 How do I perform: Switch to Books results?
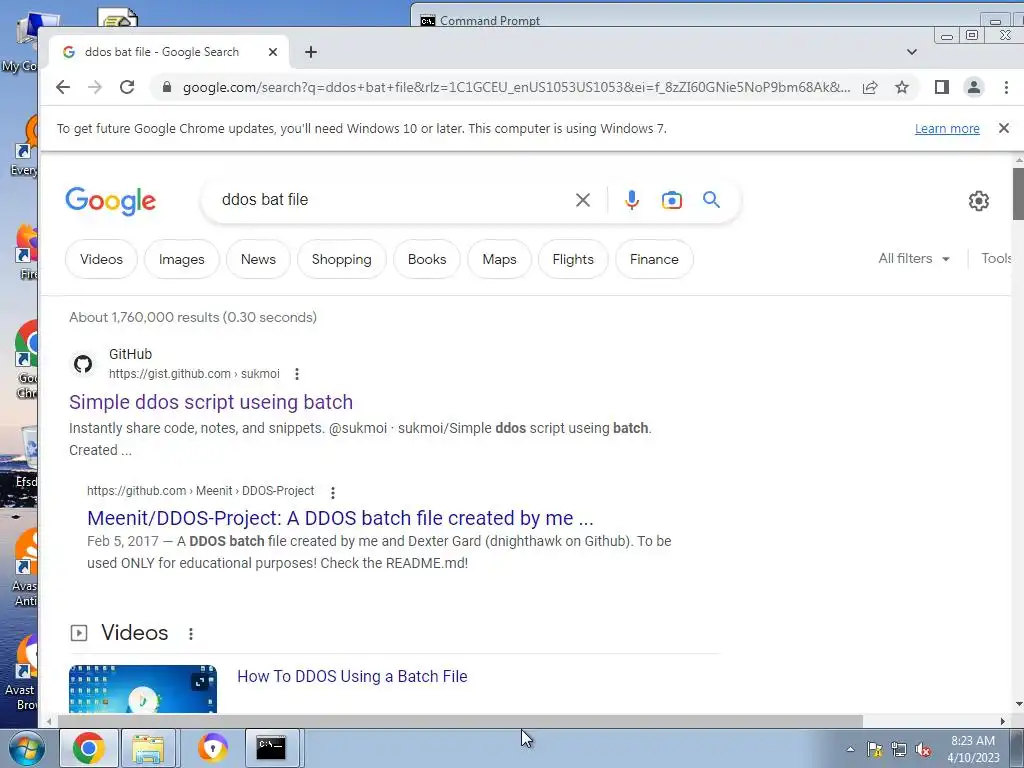427,259
